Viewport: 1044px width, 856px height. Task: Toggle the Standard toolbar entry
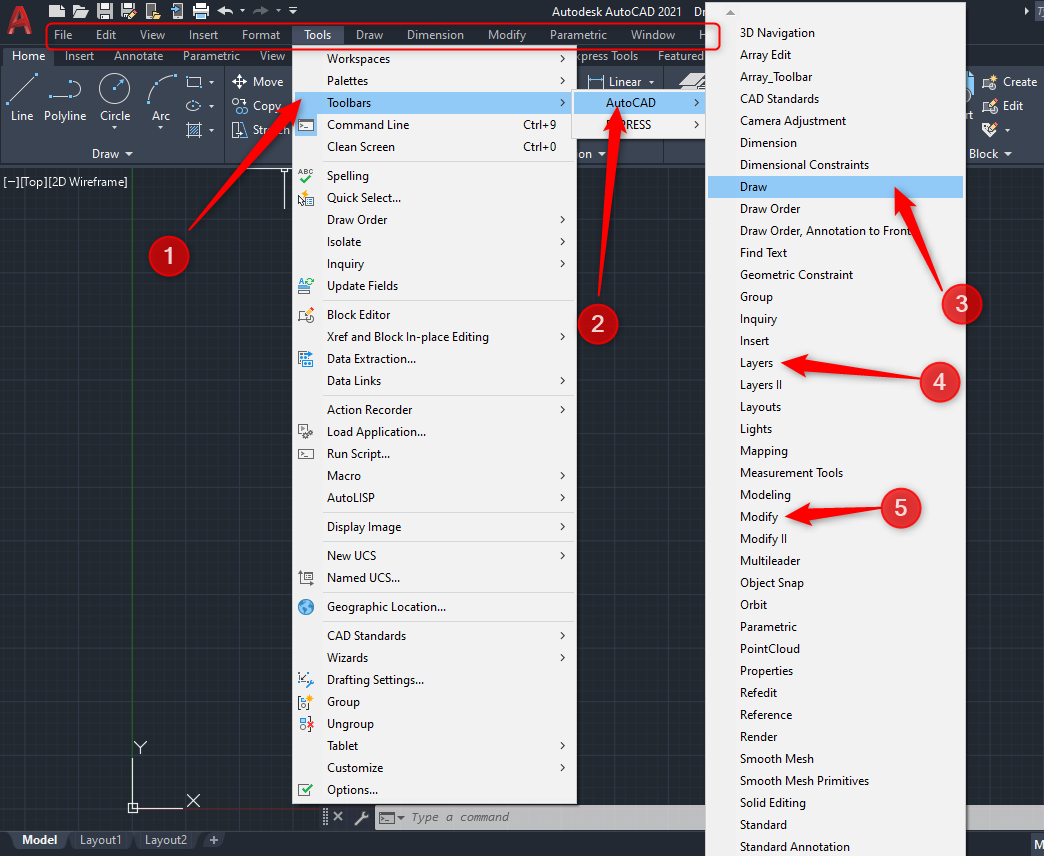[x=835, y=824]
